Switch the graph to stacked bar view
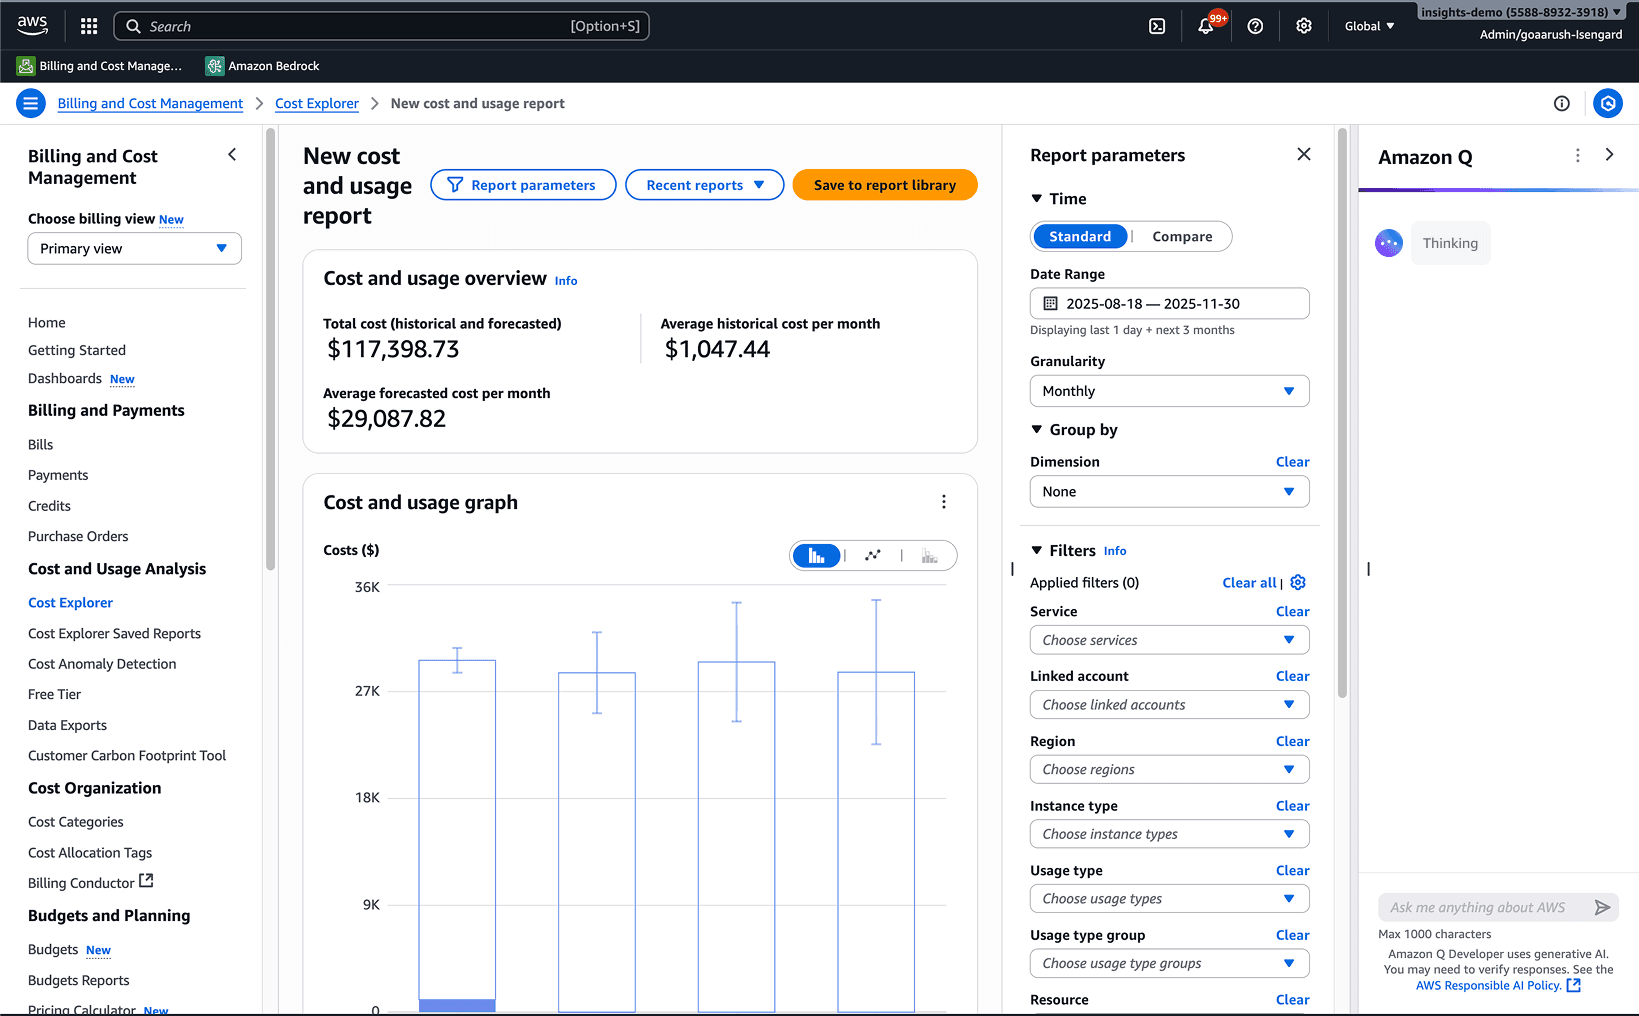 pos(930,556)
